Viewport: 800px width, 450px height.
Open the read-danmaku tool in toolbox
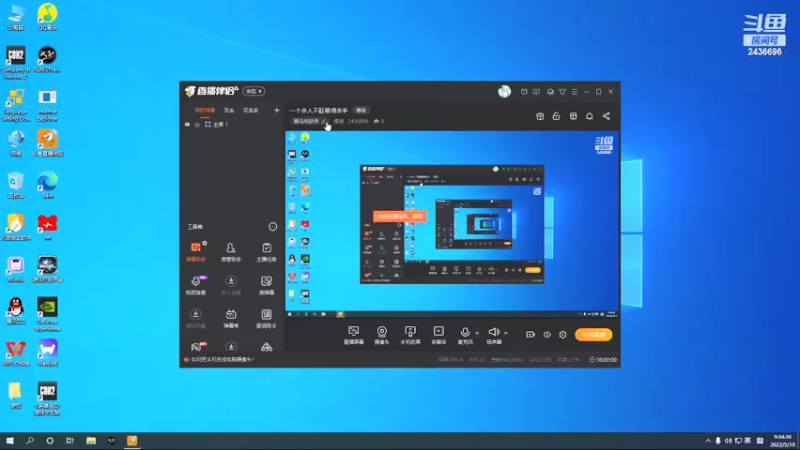[x=266, y=285]
